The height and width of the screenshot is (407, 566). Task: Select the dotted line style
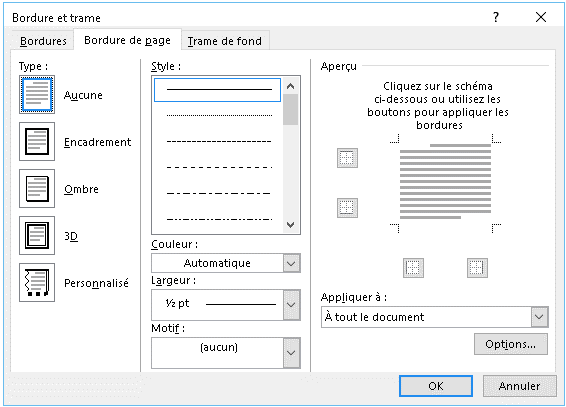(219, 115)
